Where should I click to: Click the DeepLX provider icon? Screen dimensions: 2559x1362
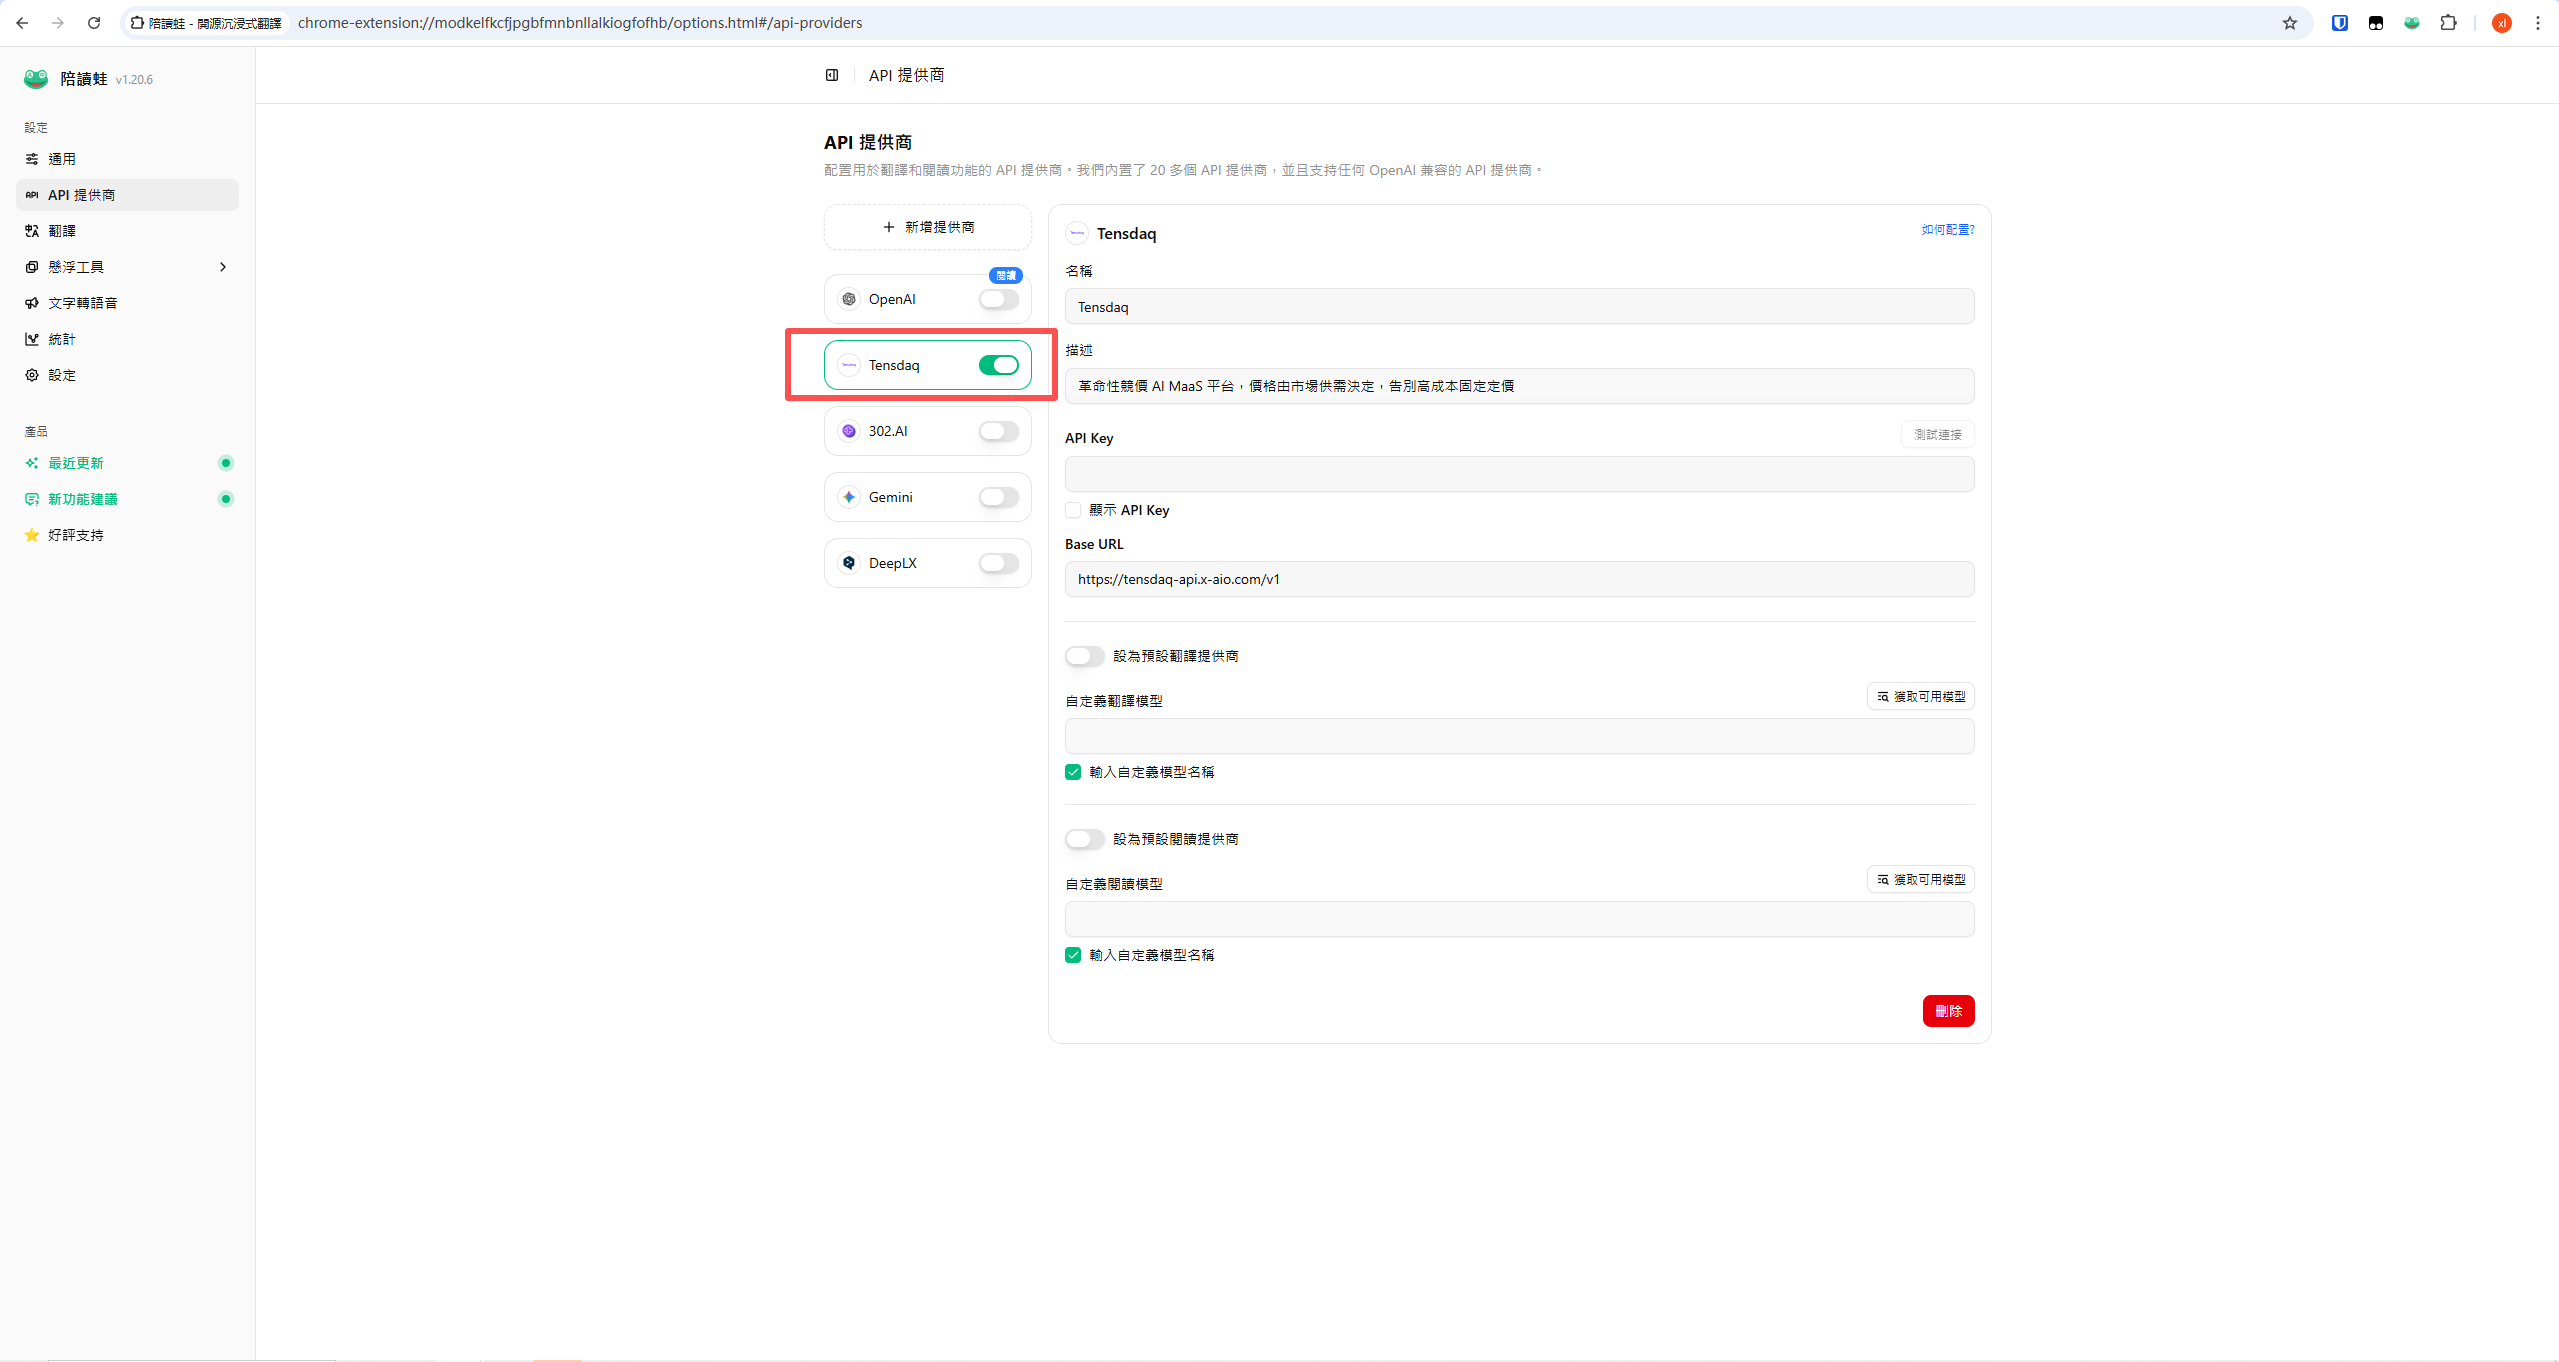coord(849,563)
